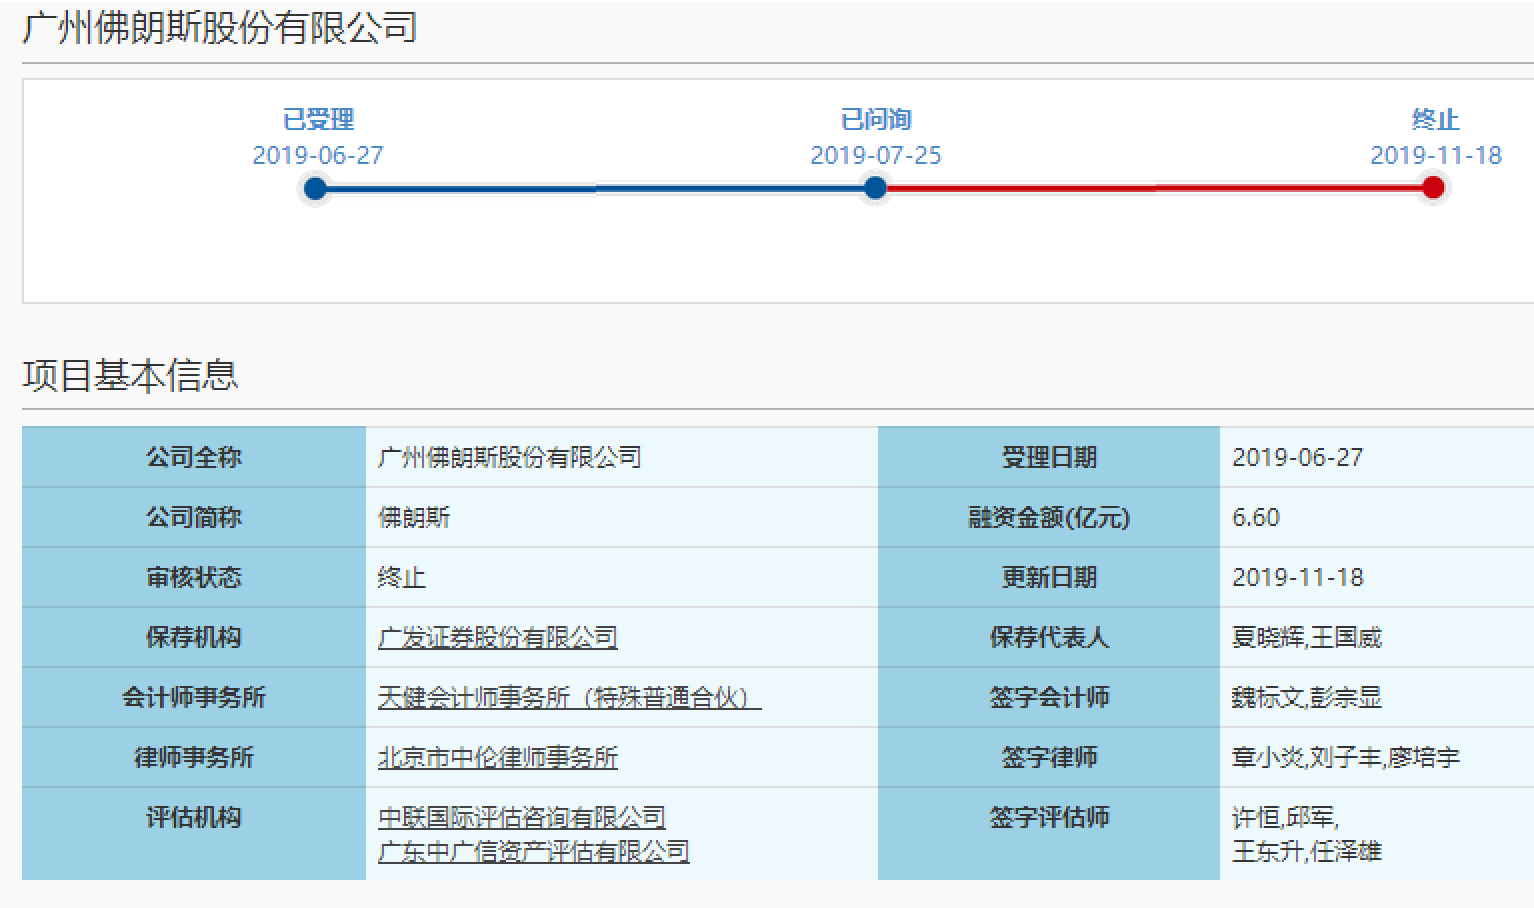This screenshot has width=1534, height=908.
Task: Click the 终止 review status value
Action: click(402, 577)
